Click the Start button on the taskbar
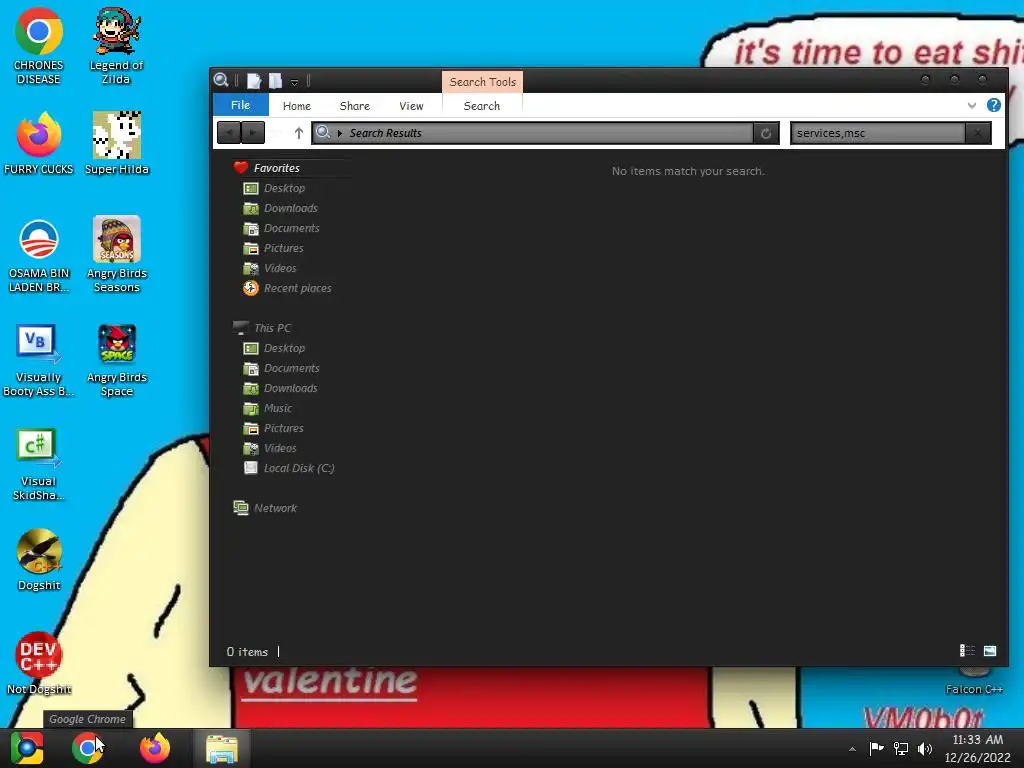1024x768 pixels. click(27, 748)
